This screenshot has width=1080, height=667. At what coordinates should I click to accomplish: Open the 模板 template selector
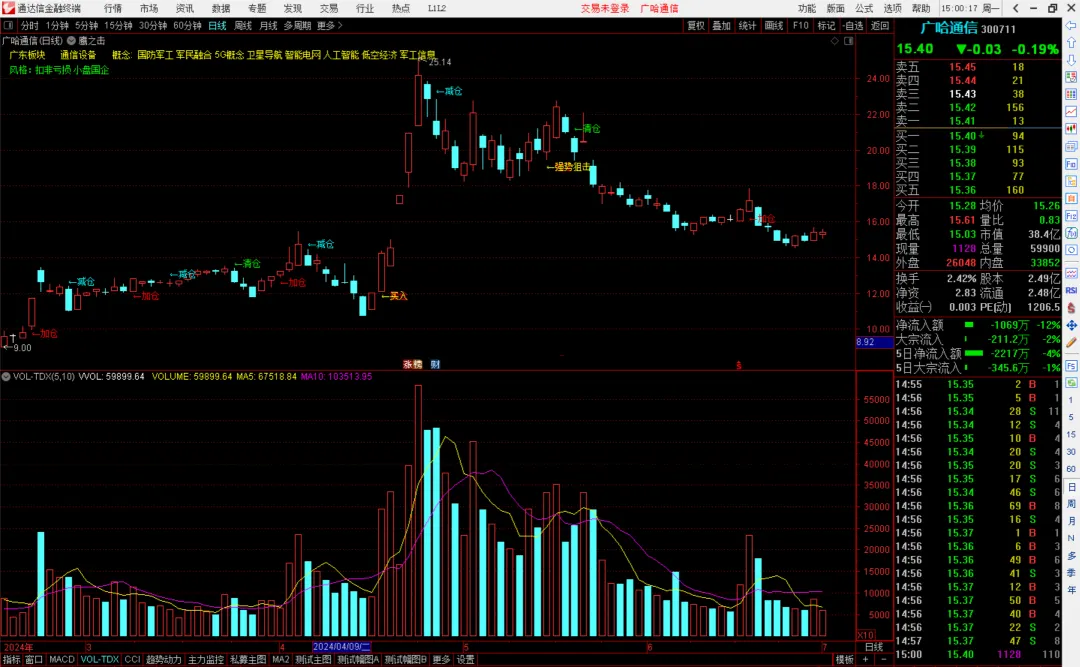844,659
